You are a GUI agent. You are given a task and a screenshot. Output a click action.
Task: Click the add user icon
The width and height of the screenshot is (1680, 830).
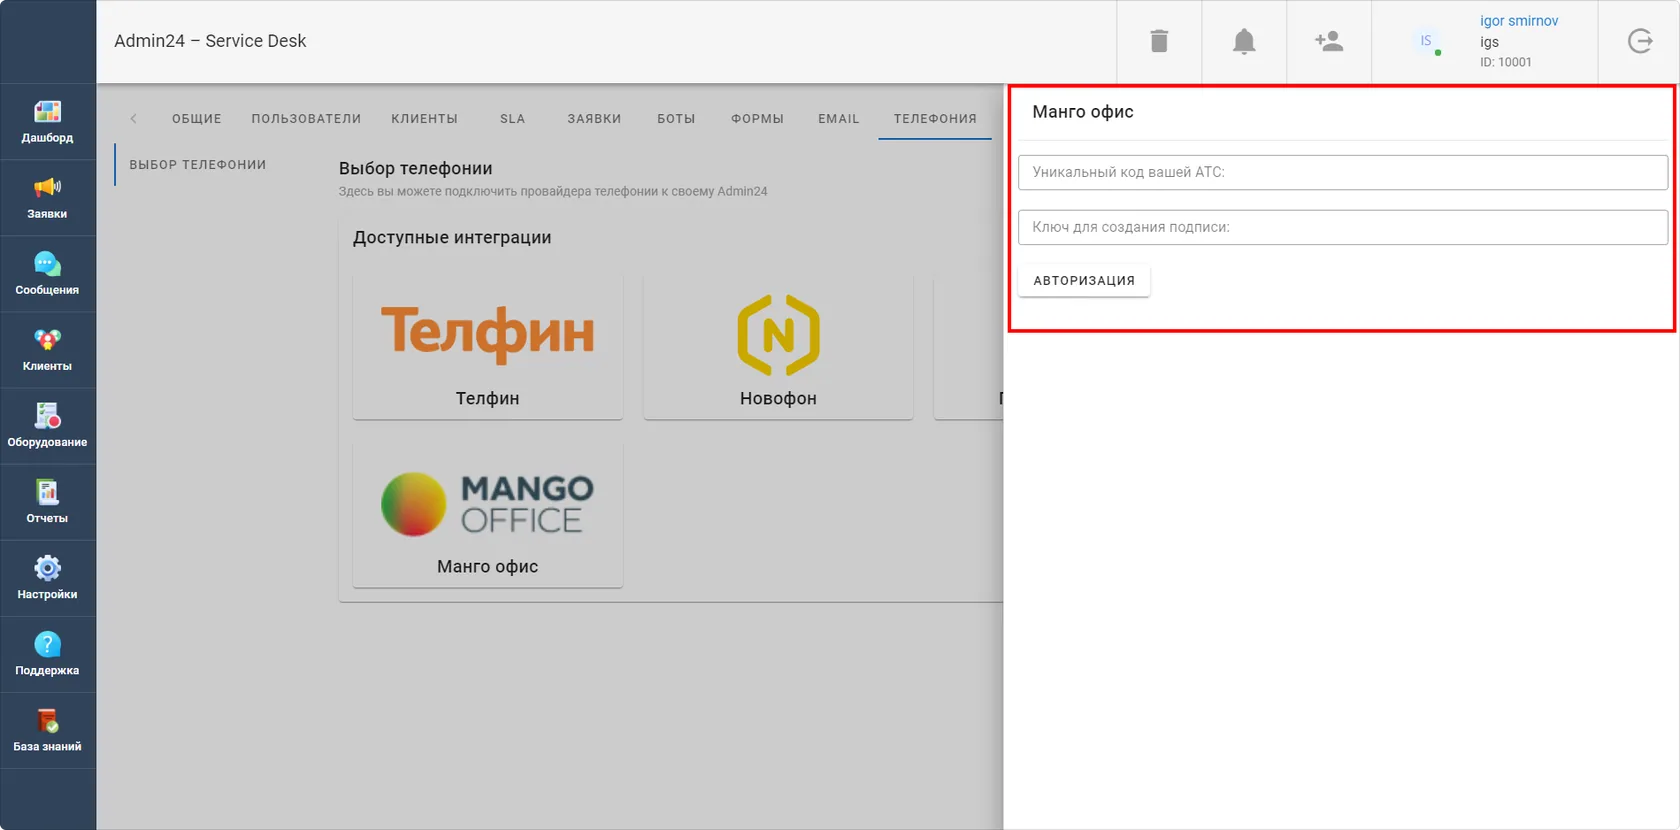pyautogui.click(x=1329, y=41)
